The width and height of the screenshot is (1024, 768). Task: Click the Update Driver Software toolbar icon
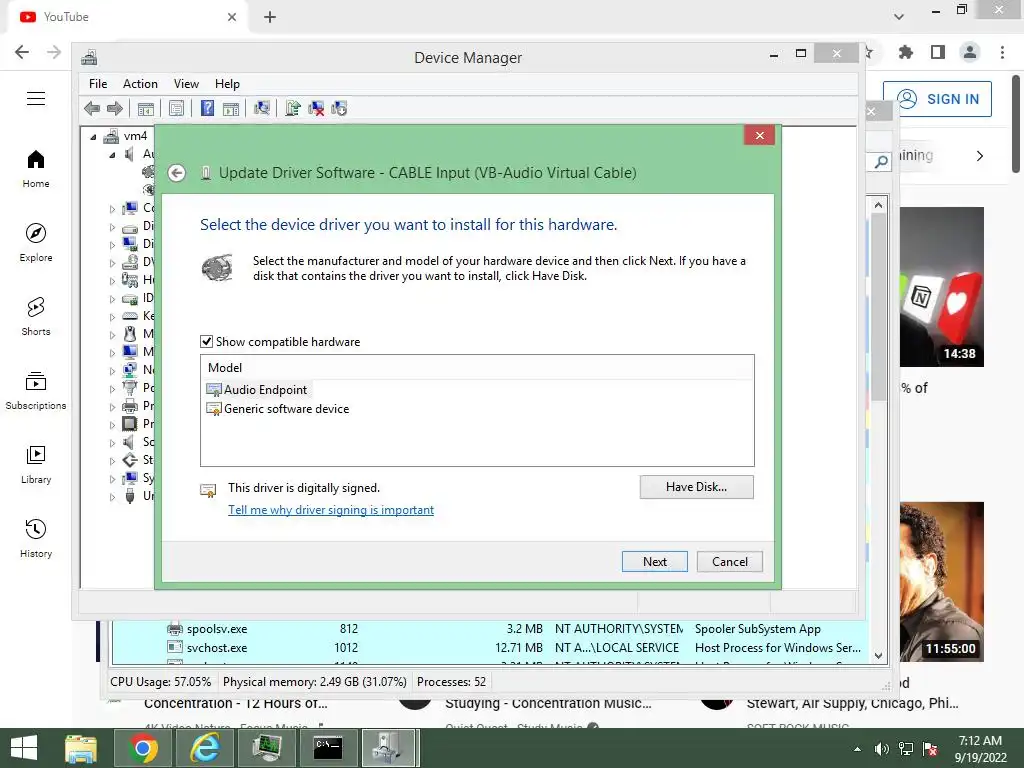(x=293, y=108)
